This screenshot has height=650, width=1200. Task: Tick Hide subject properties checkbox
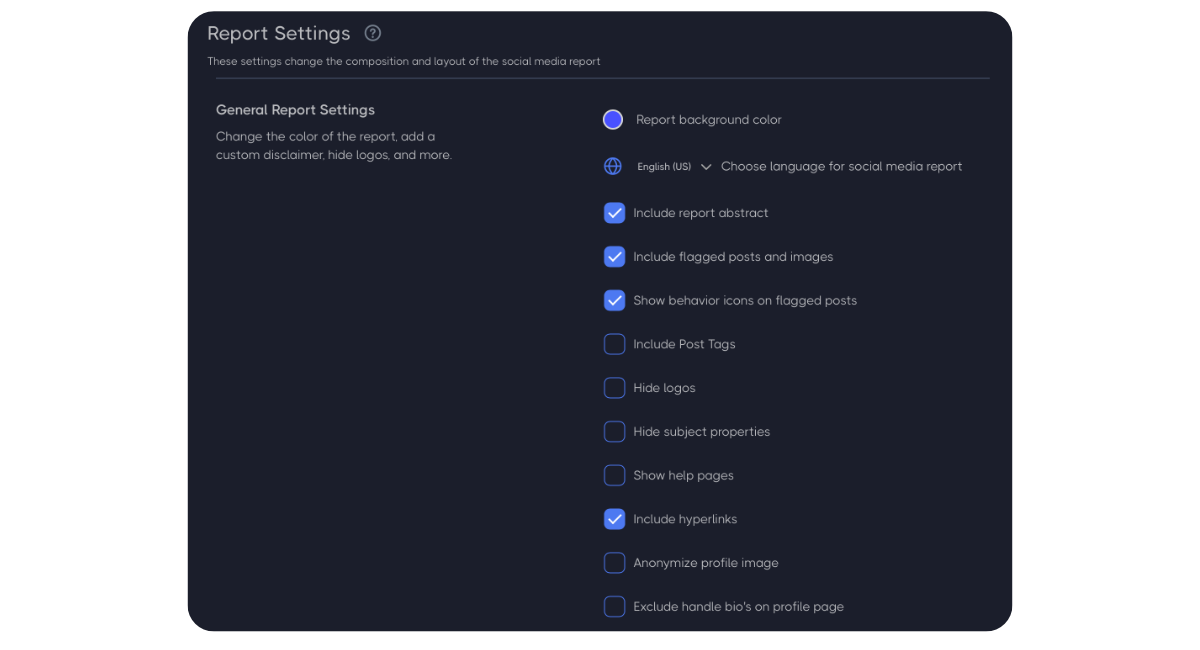614,432
